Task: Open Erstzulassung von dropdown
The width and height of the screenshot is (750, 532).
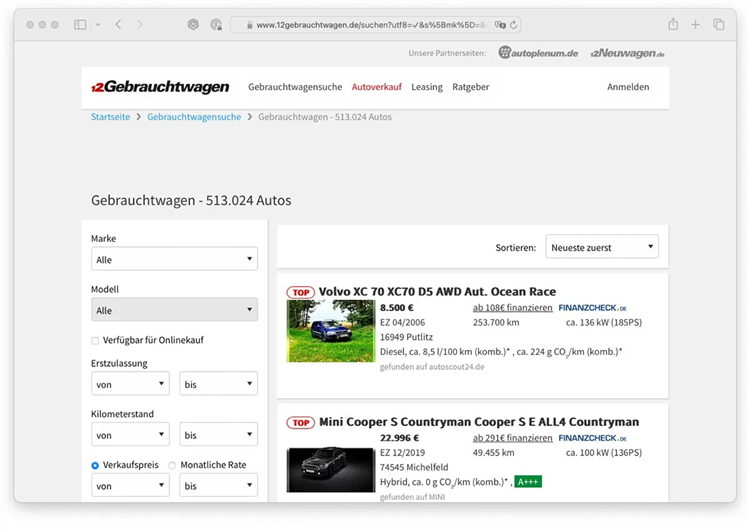Action: point(130,384)
